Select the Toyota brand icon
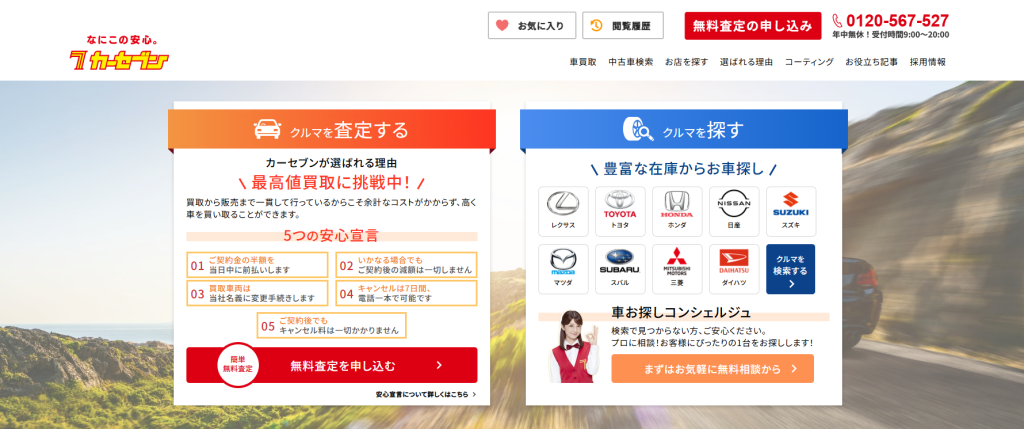The width and height of the screenshot is (1024, 429). pyautogui.click(x=620, y=211)
